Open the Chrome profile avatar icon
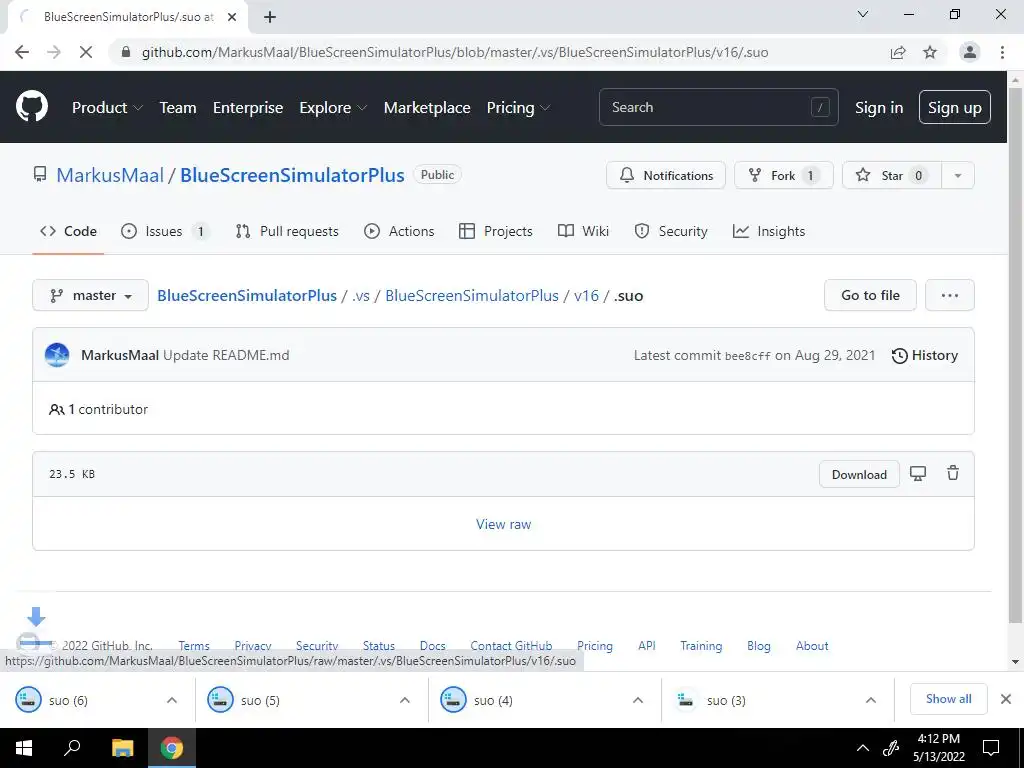 (970, 52)
